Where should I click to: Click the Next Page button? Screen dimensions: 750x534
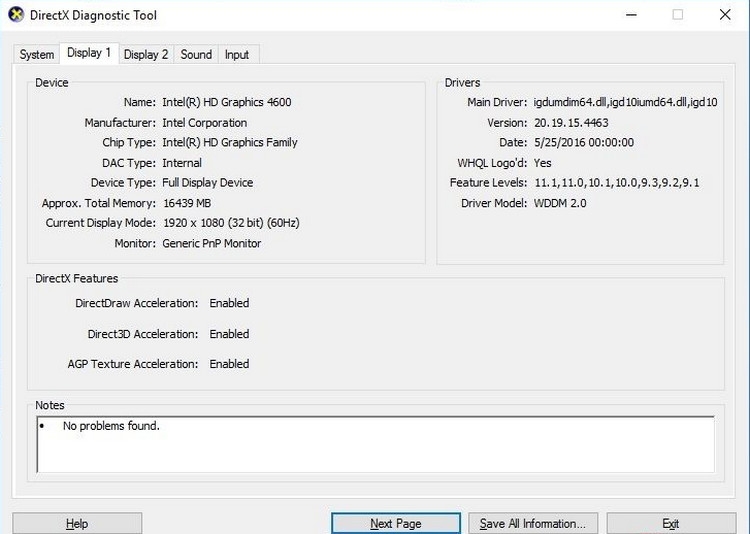point(396,523)
